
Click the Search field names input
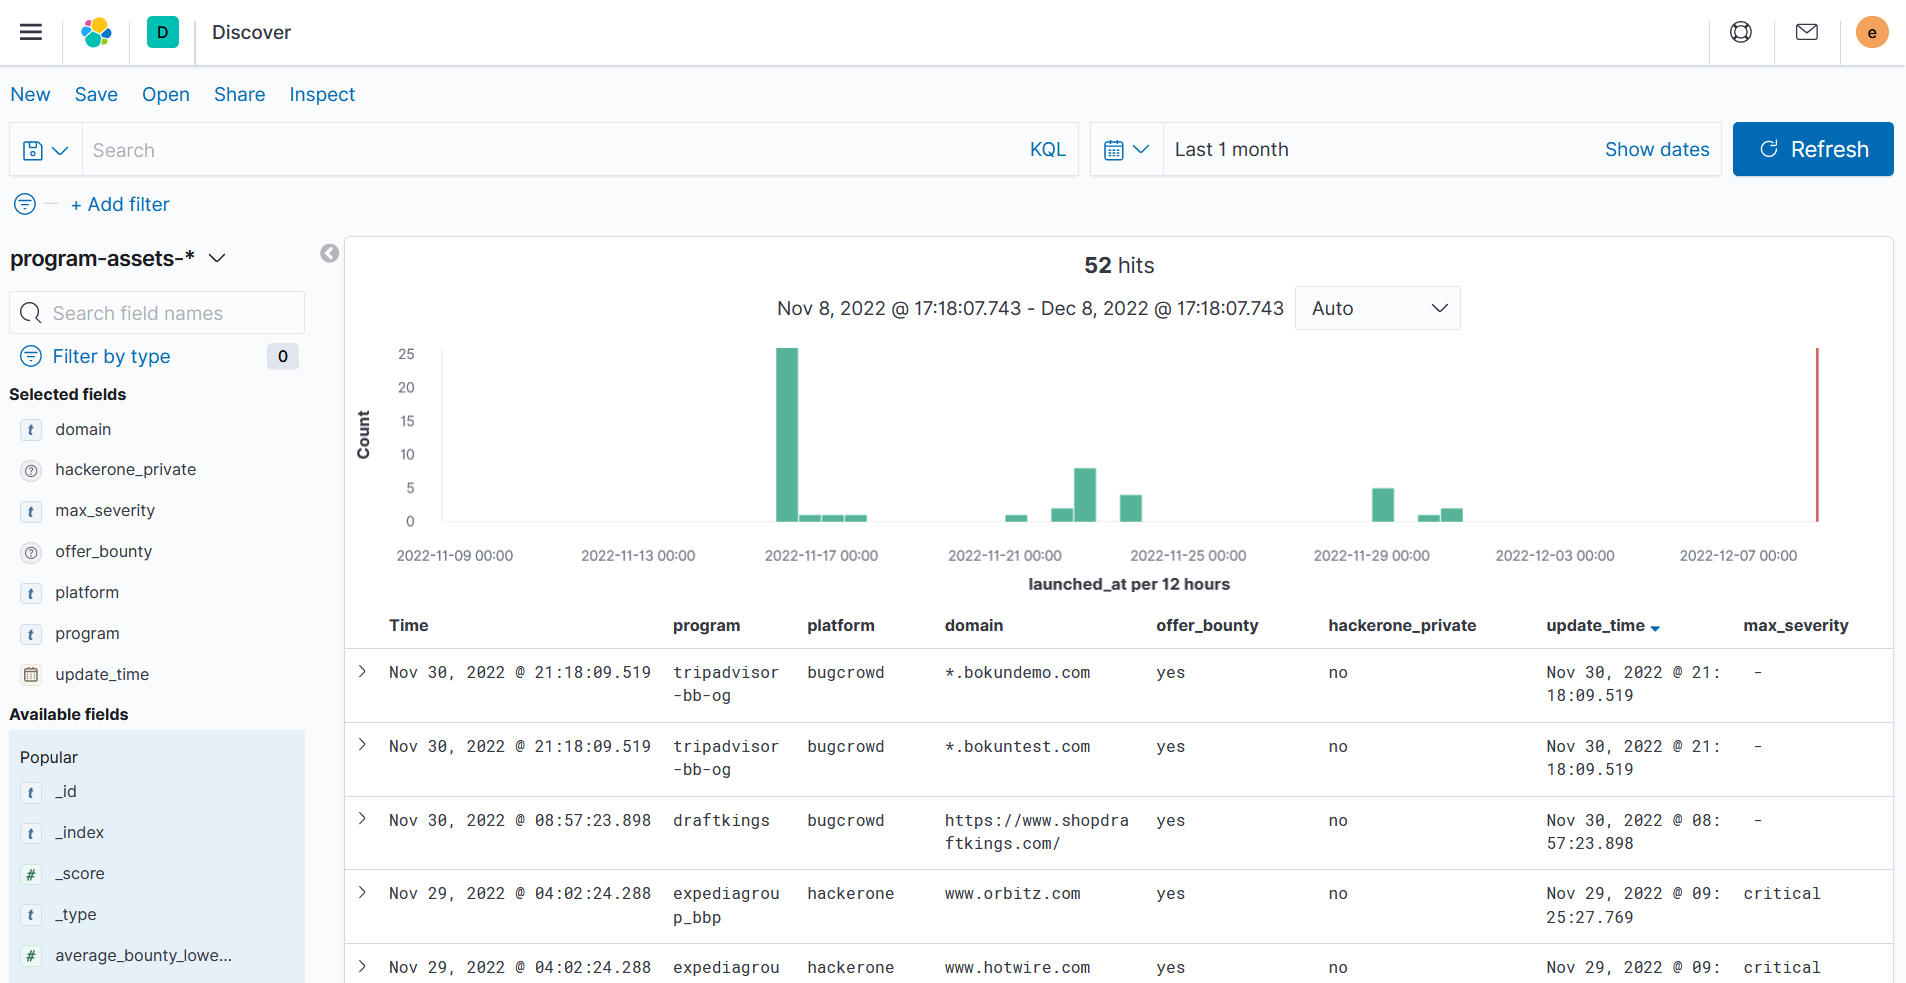pyautogui.click(x=156, y=312)
